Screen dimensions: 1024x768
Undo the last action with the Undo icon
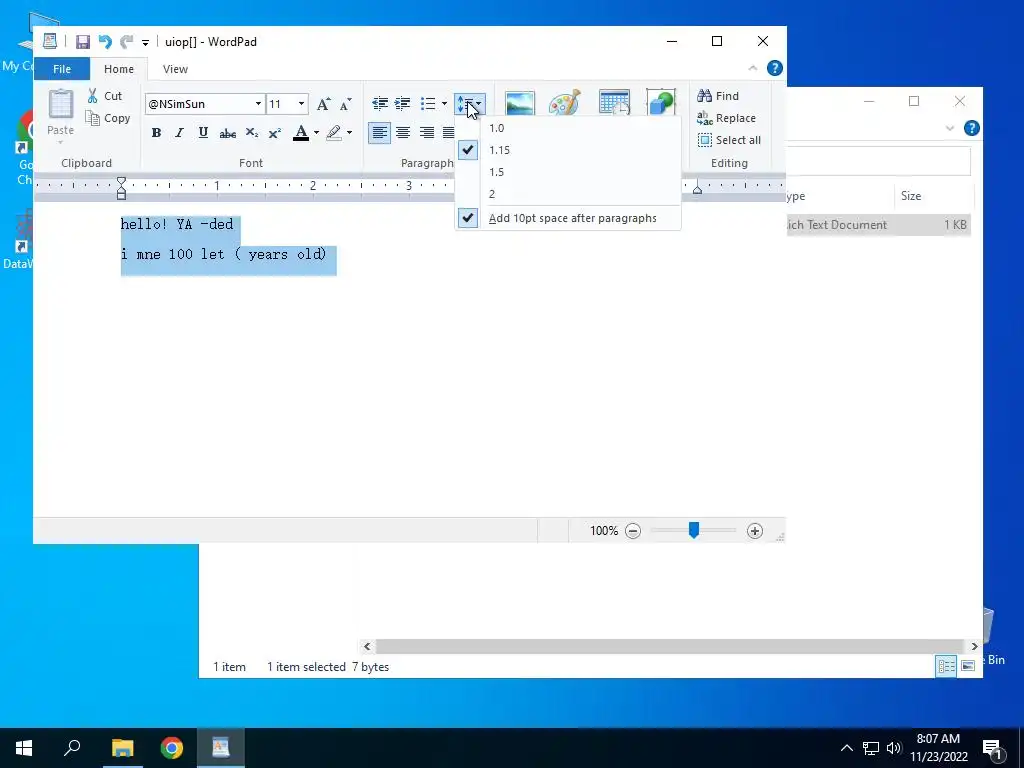104,42
